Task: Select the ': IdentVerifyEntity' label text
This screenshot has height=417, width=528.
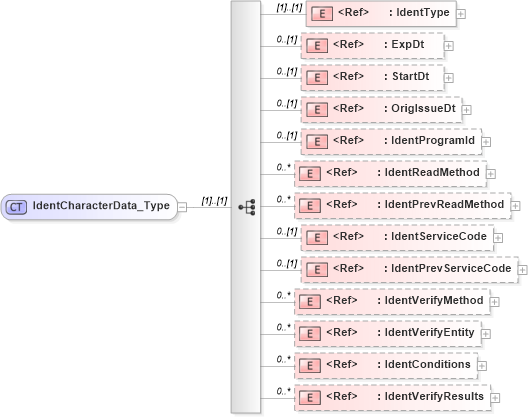Action: (x=426, y=332)
